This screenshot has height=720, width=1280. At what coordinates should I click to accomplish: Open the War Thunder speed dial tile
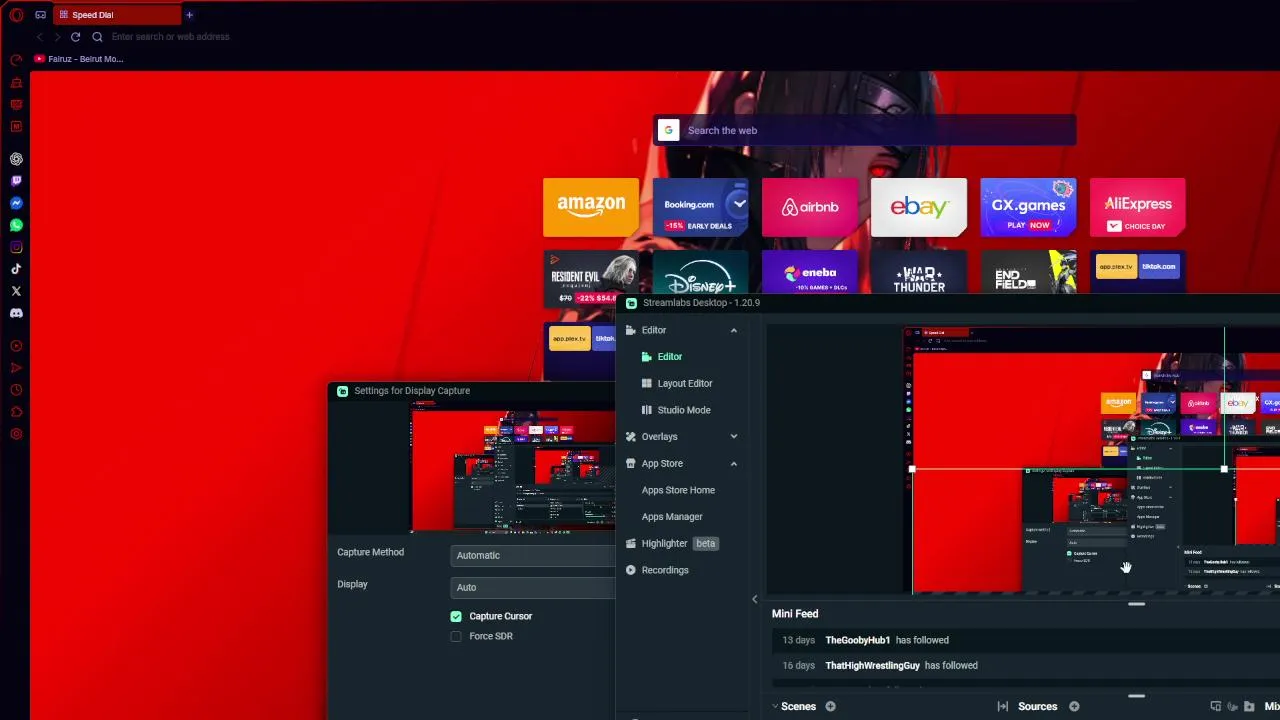919,272
